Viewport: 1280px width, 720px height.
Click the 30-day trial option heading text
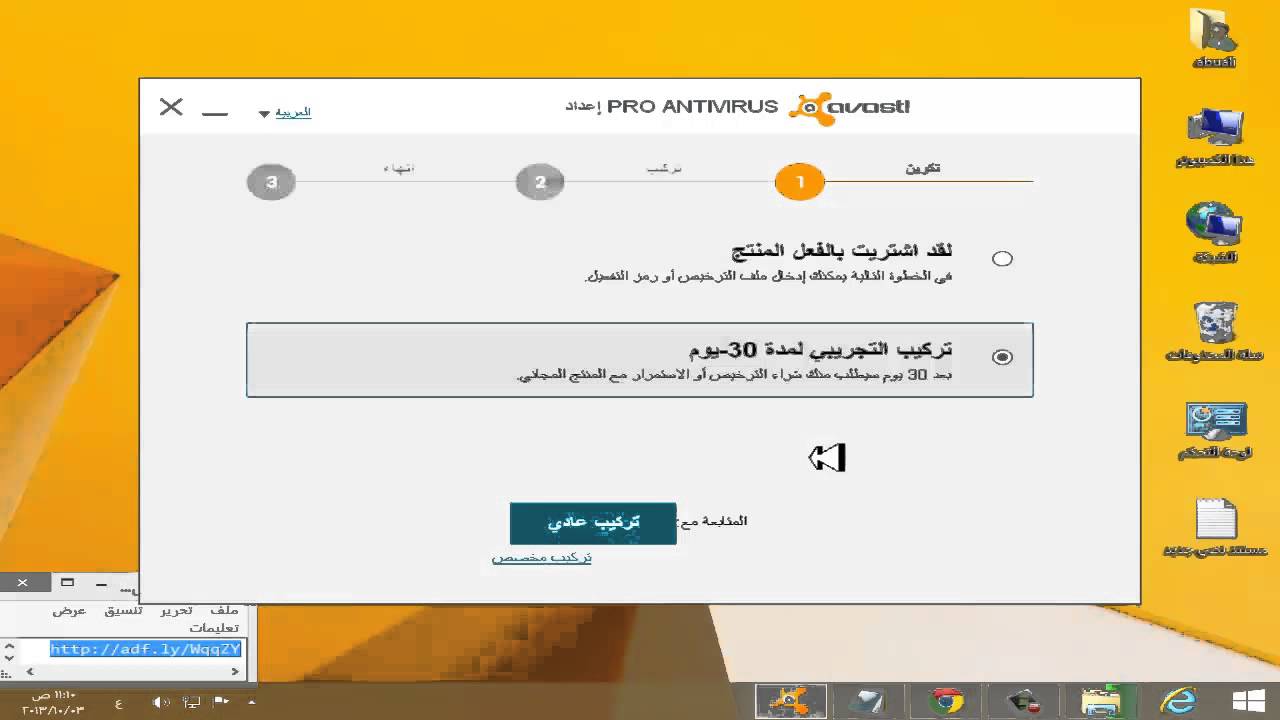821,349
